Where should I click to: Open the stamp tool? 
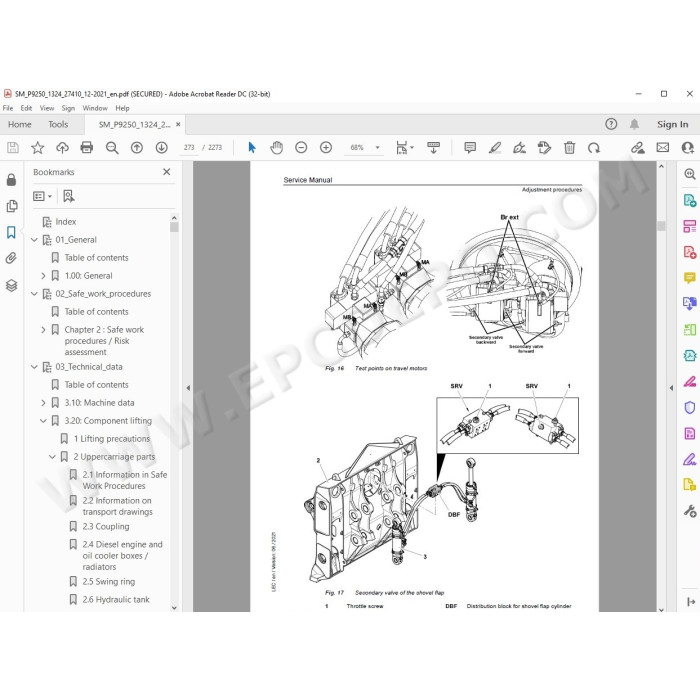pyautogui.click(x=544, y=147)
